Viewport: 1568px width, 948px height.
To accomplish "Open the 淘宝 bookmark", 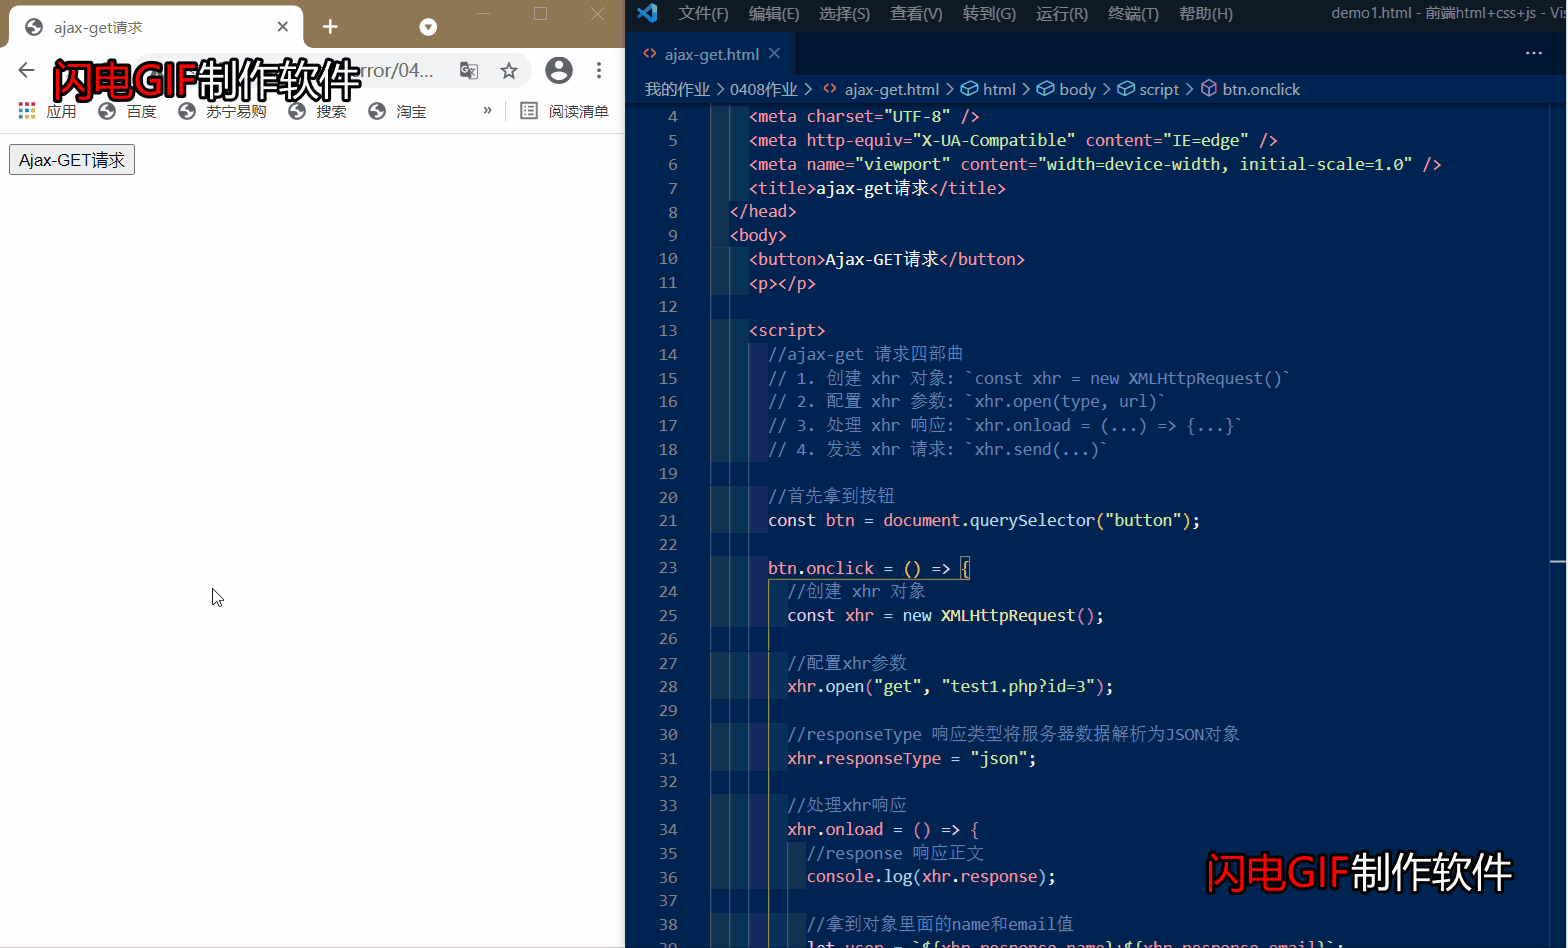I will 397,111.
